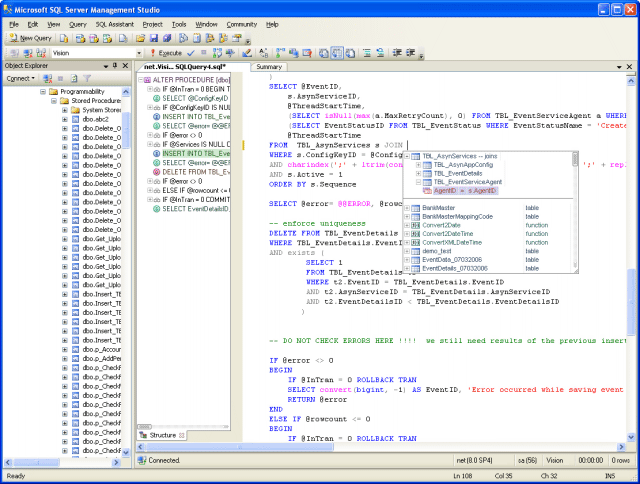Click the Increase Indent icon
This screenshot has width=640, height=484.
coord(410,53)
